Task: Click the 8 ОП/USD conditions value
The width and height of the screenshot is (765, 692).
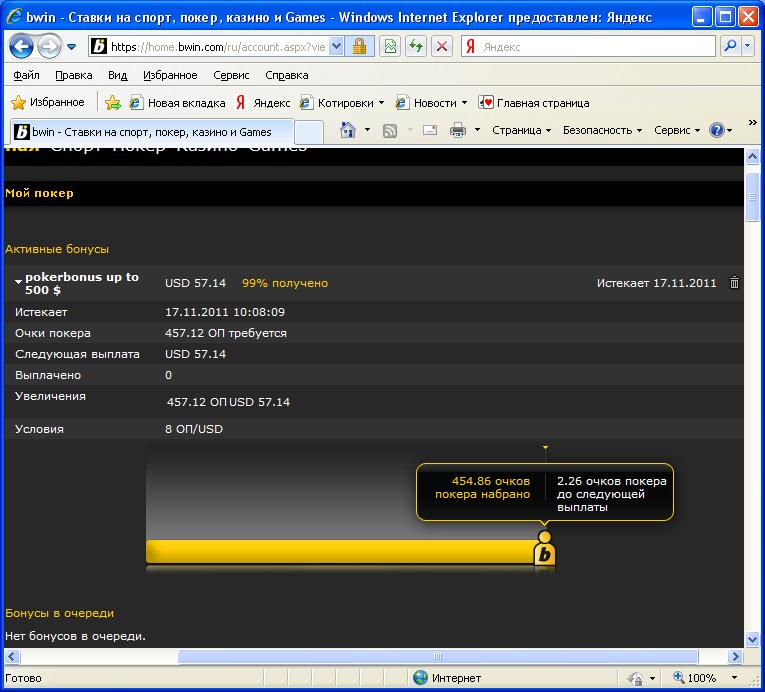Action: [194, 429]
